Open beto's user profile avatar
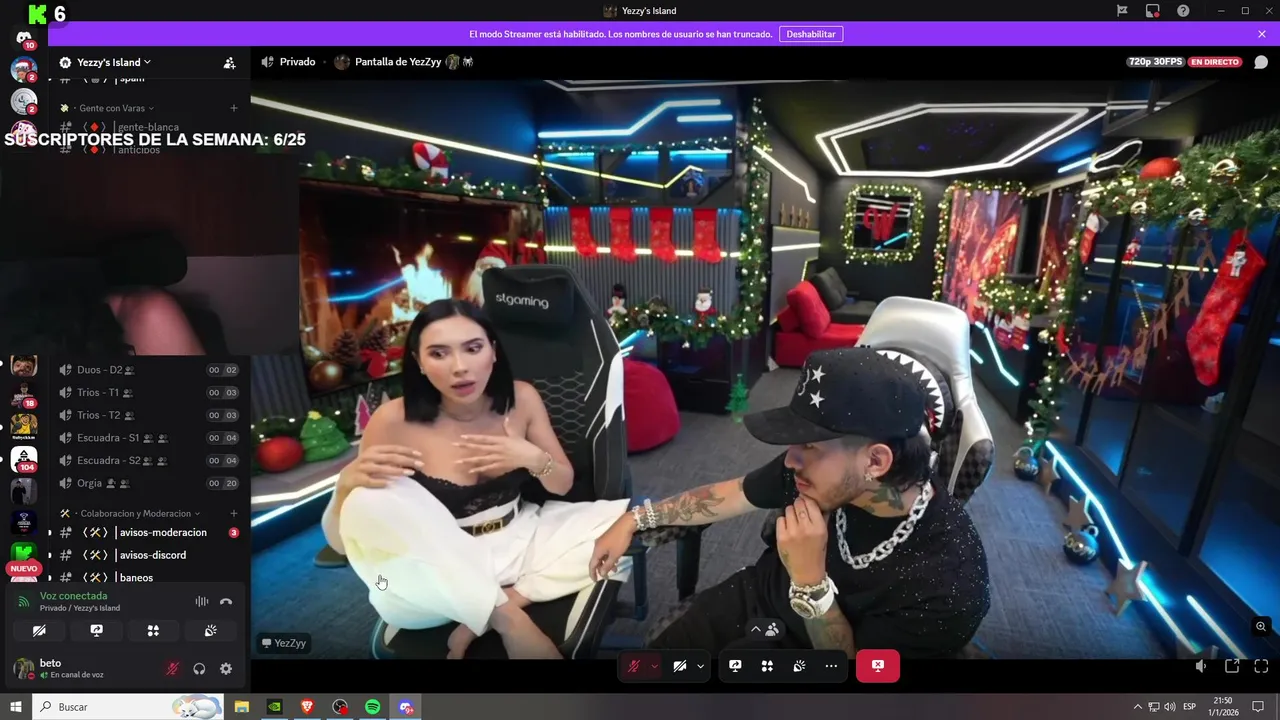1280x720 pixels. click(23, 669)
